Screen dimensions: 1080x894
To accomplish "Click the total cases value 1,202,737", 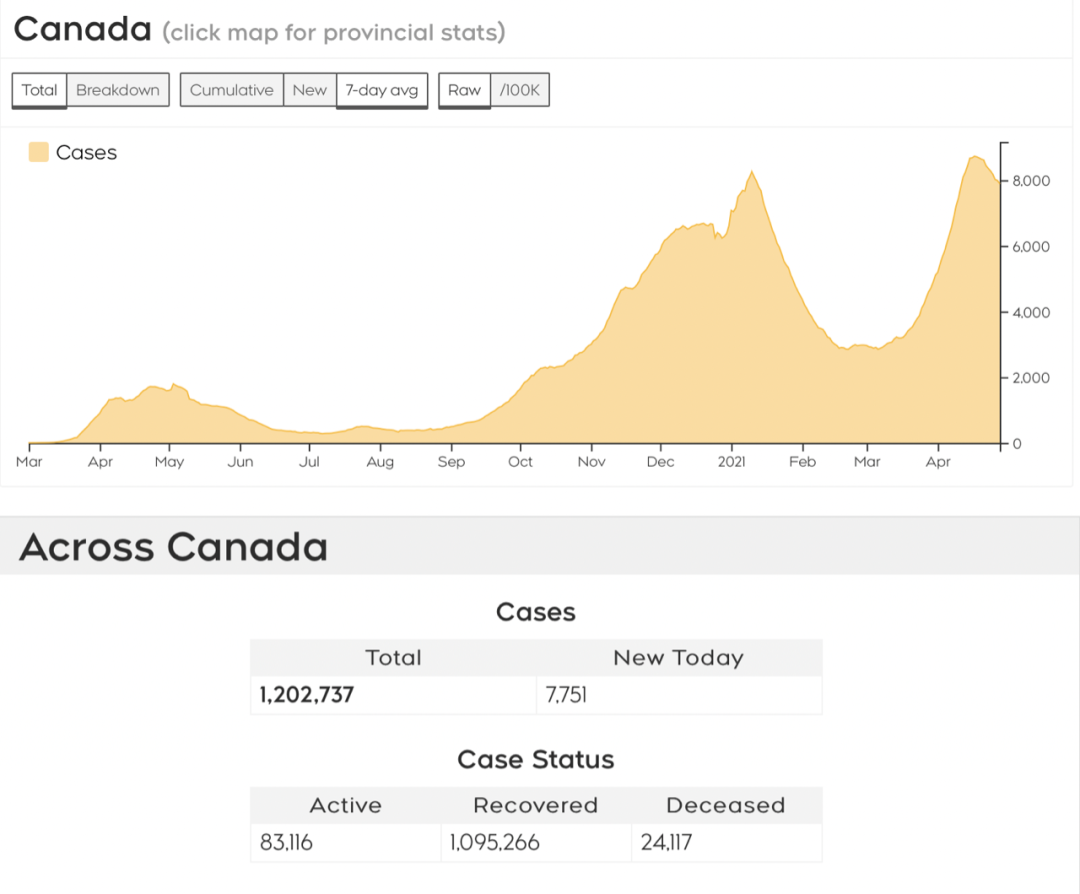I will tap(307, 694).
